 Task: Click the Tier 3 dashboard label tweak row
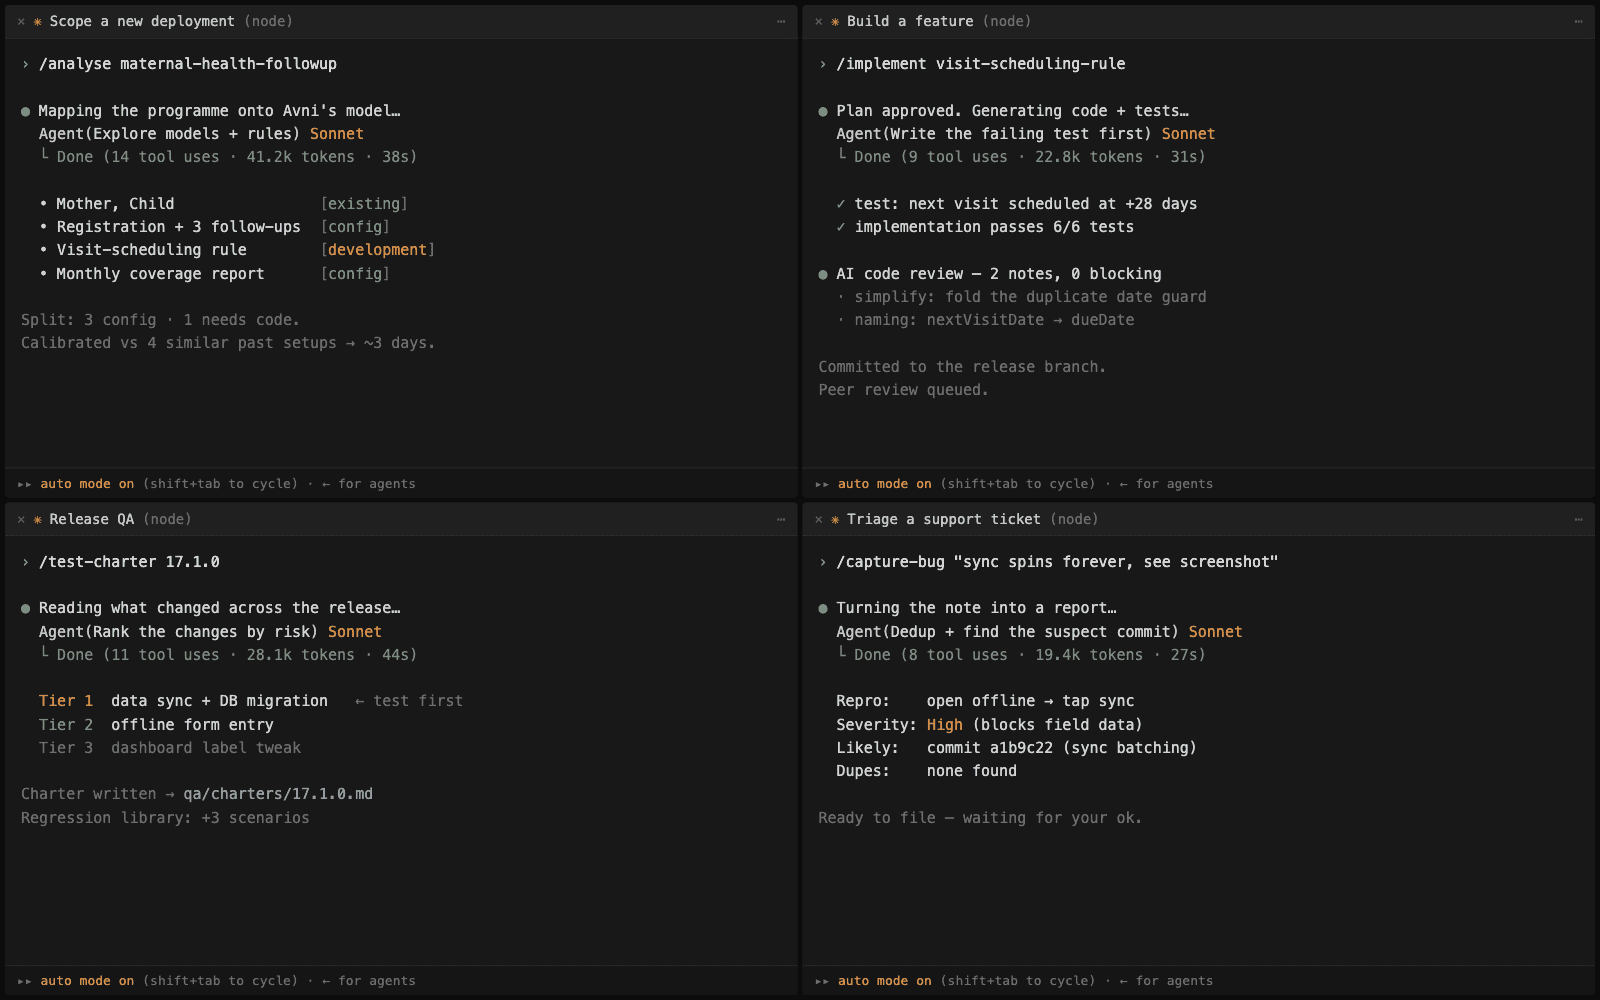coord(170,748)
